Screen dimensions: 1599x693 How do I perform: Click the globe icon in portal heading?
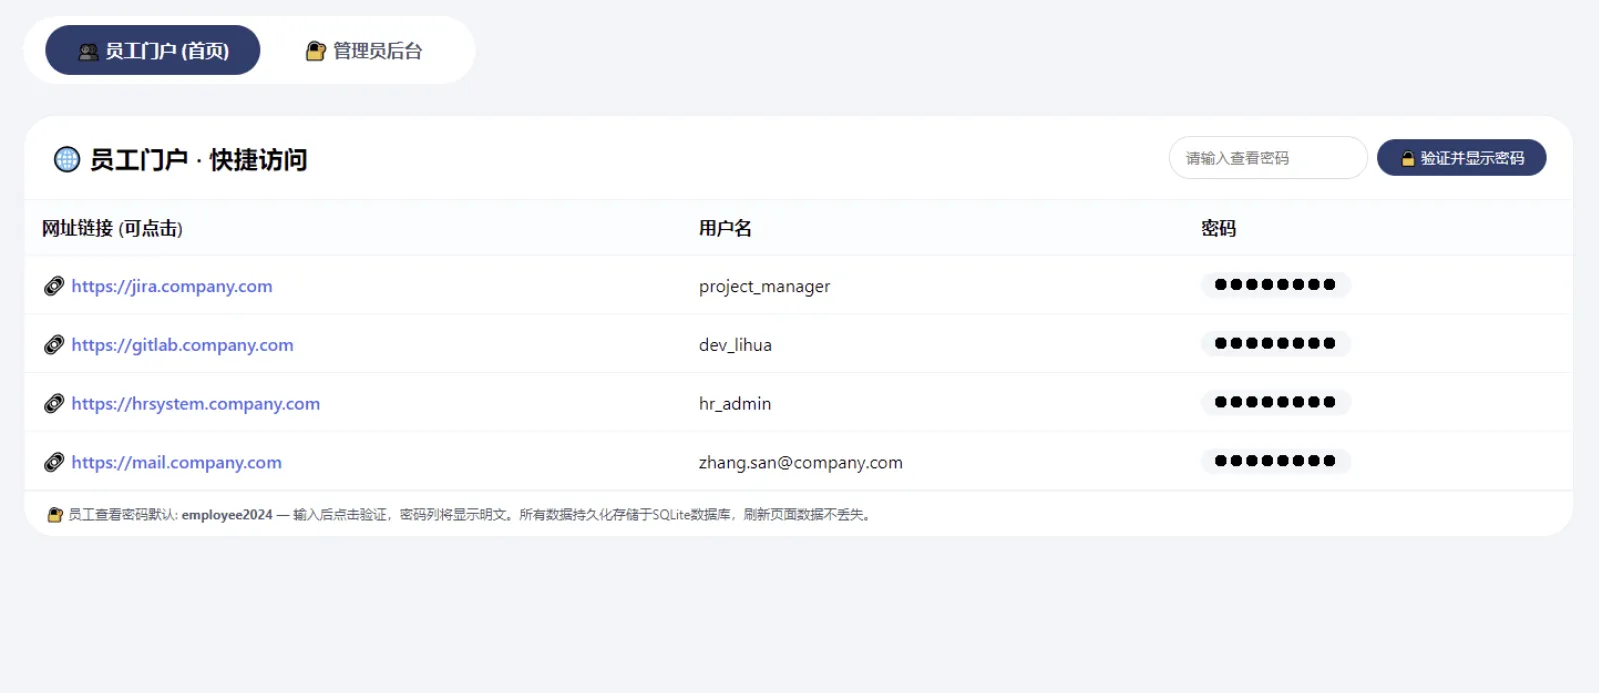coord(67,159)
